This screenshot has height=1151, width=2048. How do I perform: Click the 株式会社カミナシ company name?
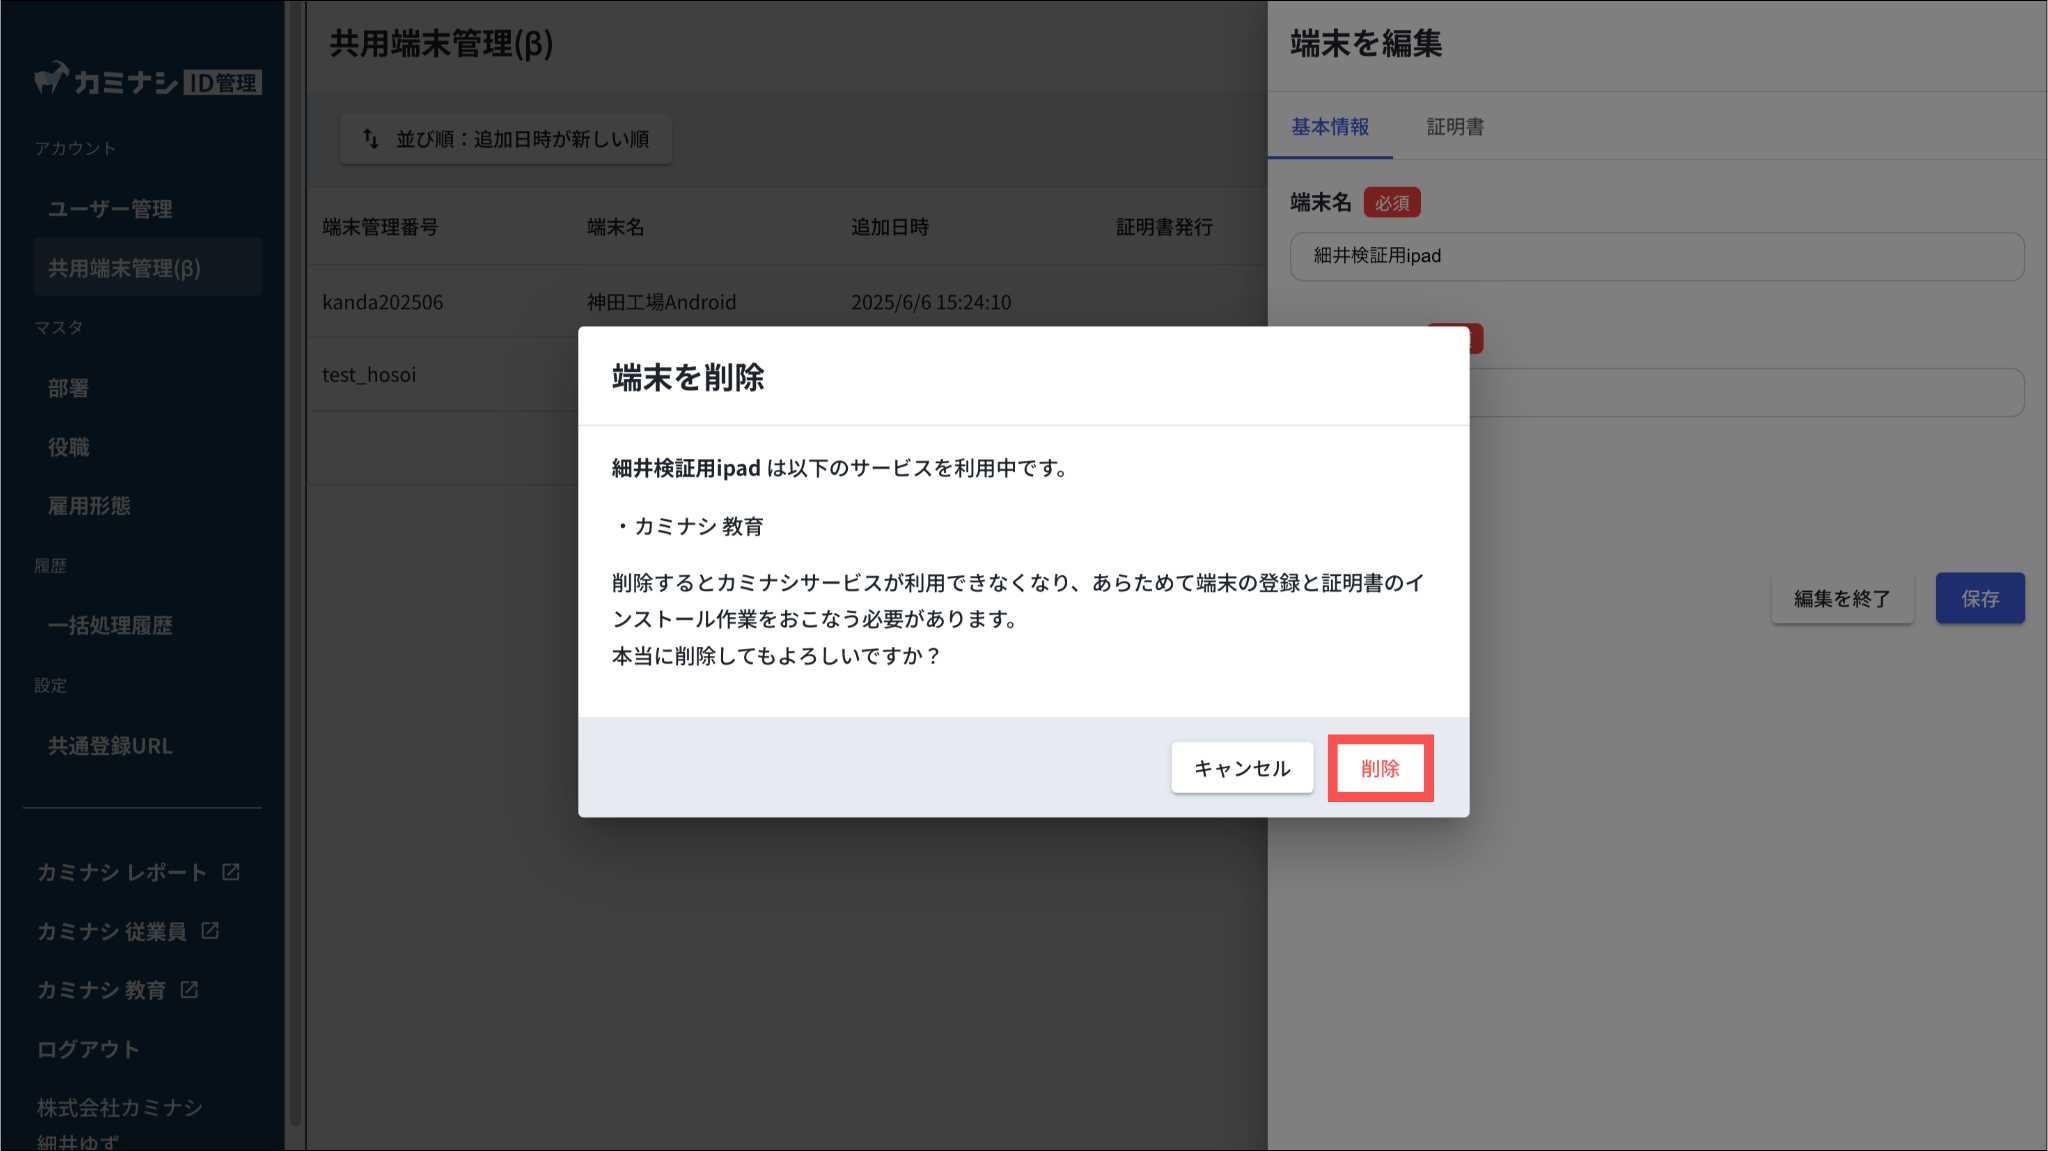[120, 1108]
